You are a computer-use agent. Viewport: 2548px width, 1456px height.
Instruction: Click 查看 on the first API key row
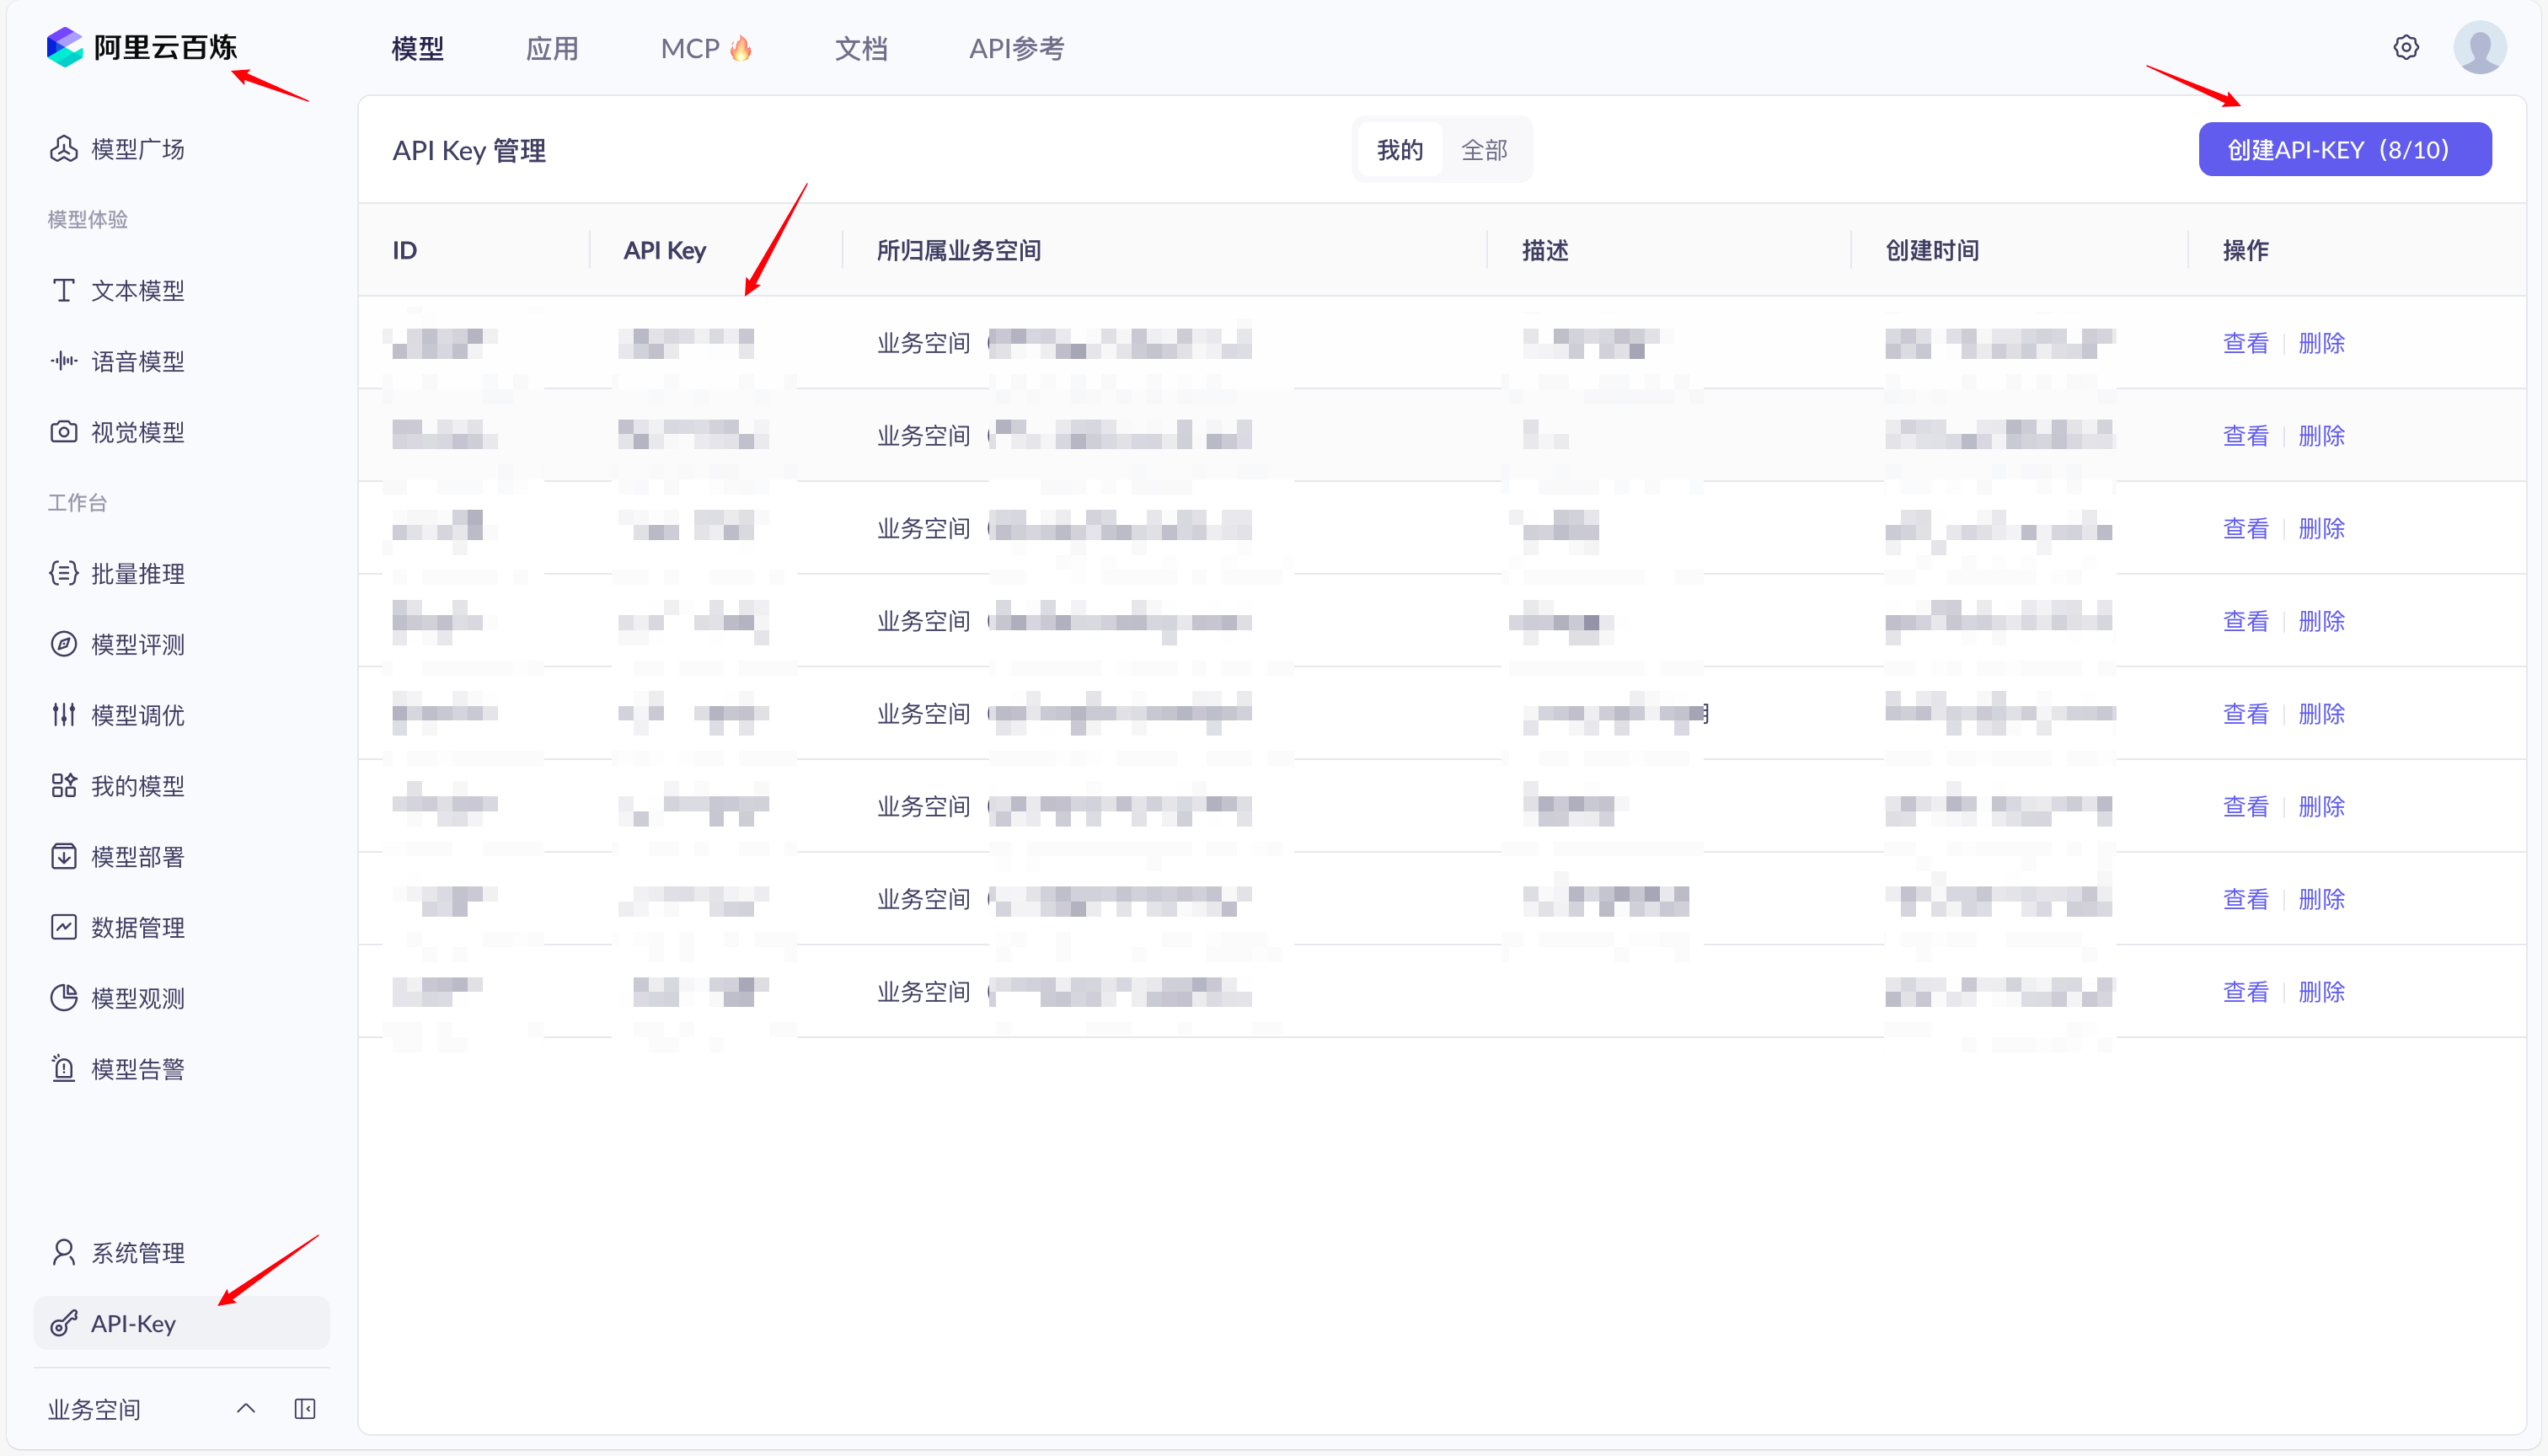tap(2246, 342)
